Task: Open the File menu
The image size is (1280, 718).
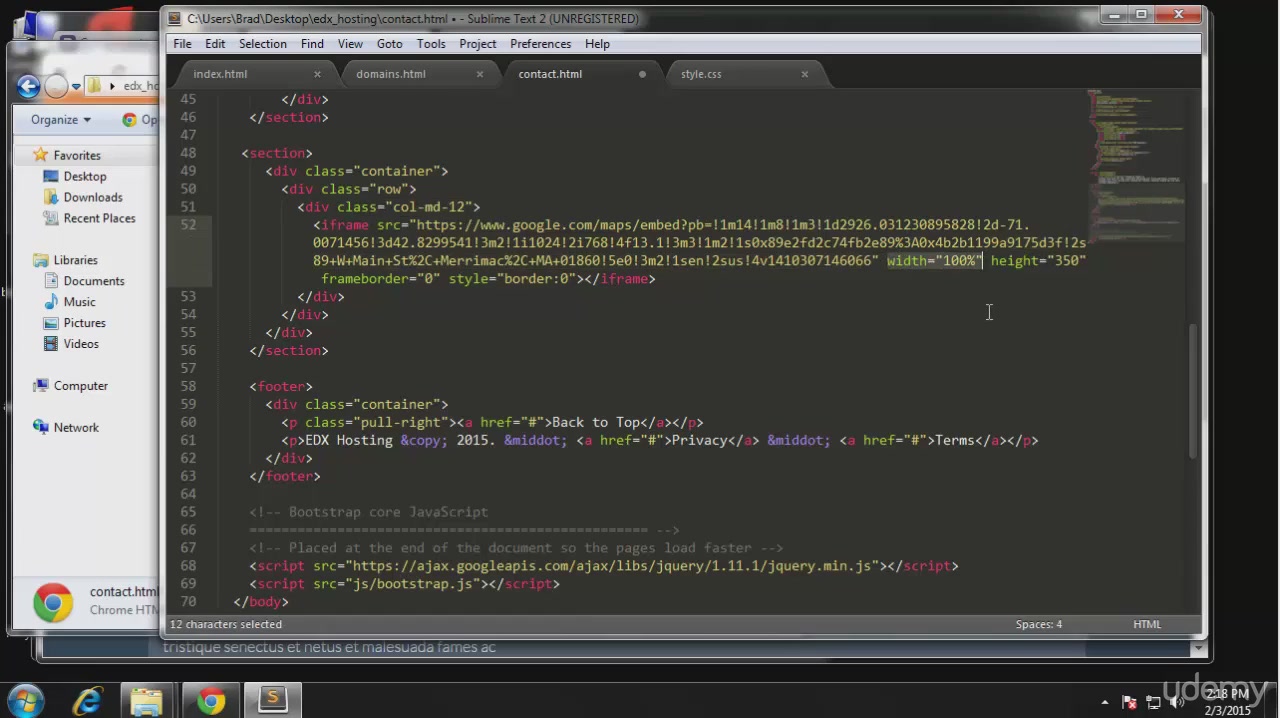Action: click(x=182, y=44)
